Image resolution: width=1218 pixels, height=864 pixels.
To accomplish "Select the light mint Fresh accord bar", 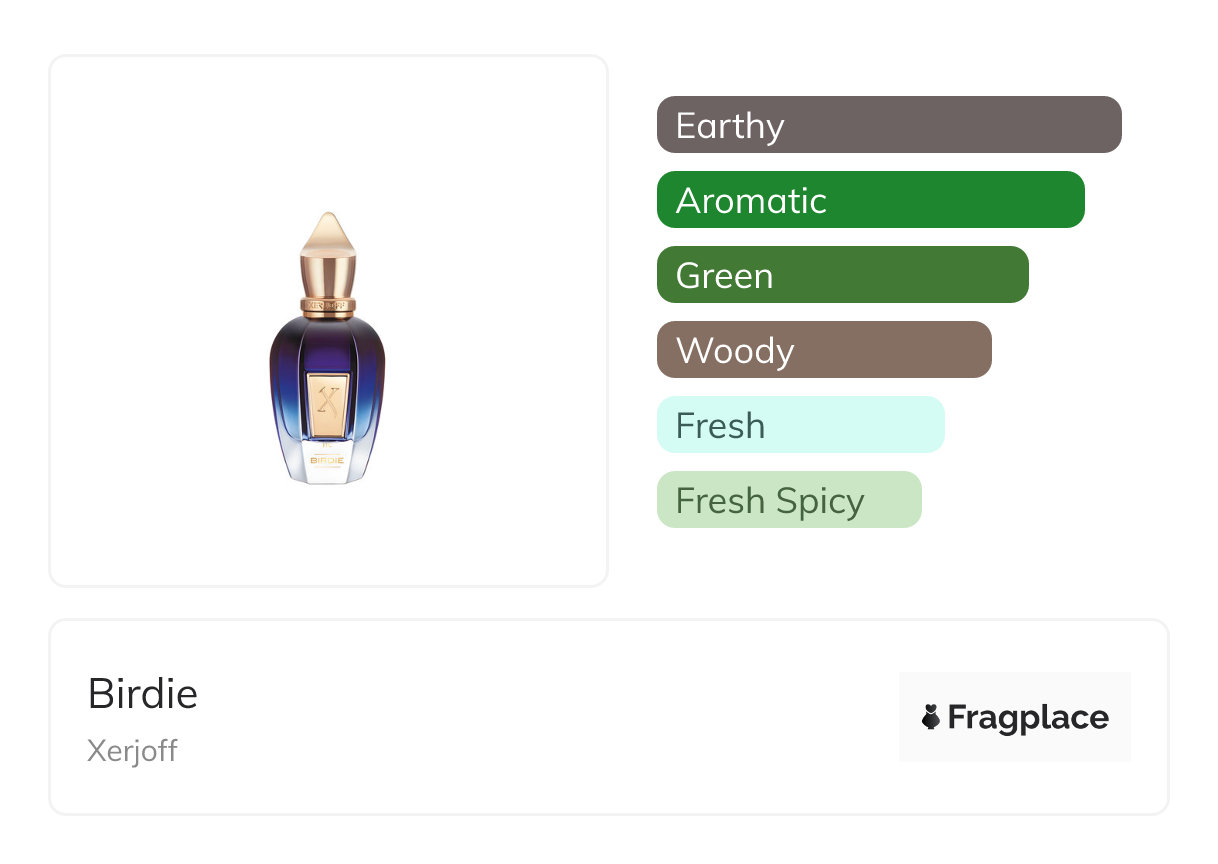I will [x=800, y=425].
